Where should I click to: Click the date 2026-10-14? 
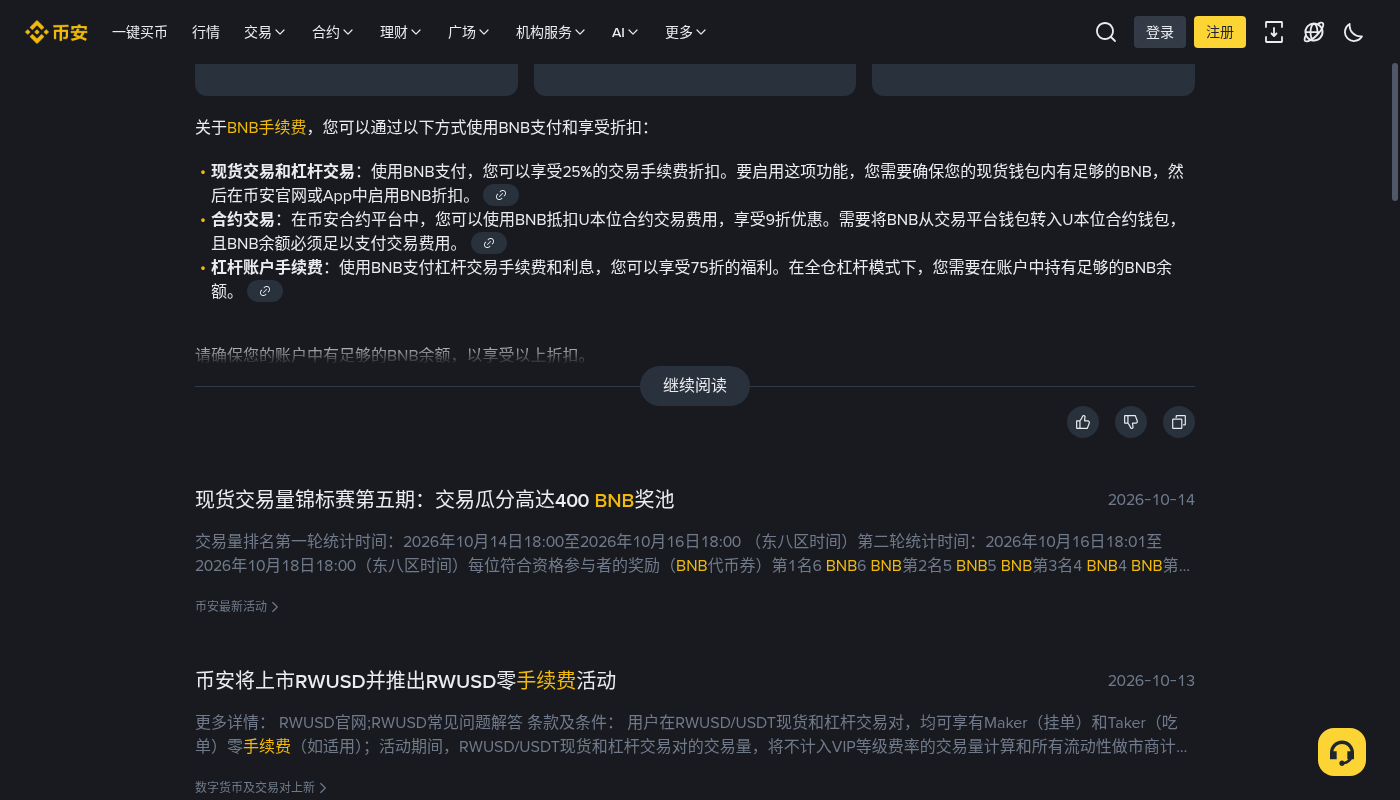pyautogui.click(x=1151, y=500)
